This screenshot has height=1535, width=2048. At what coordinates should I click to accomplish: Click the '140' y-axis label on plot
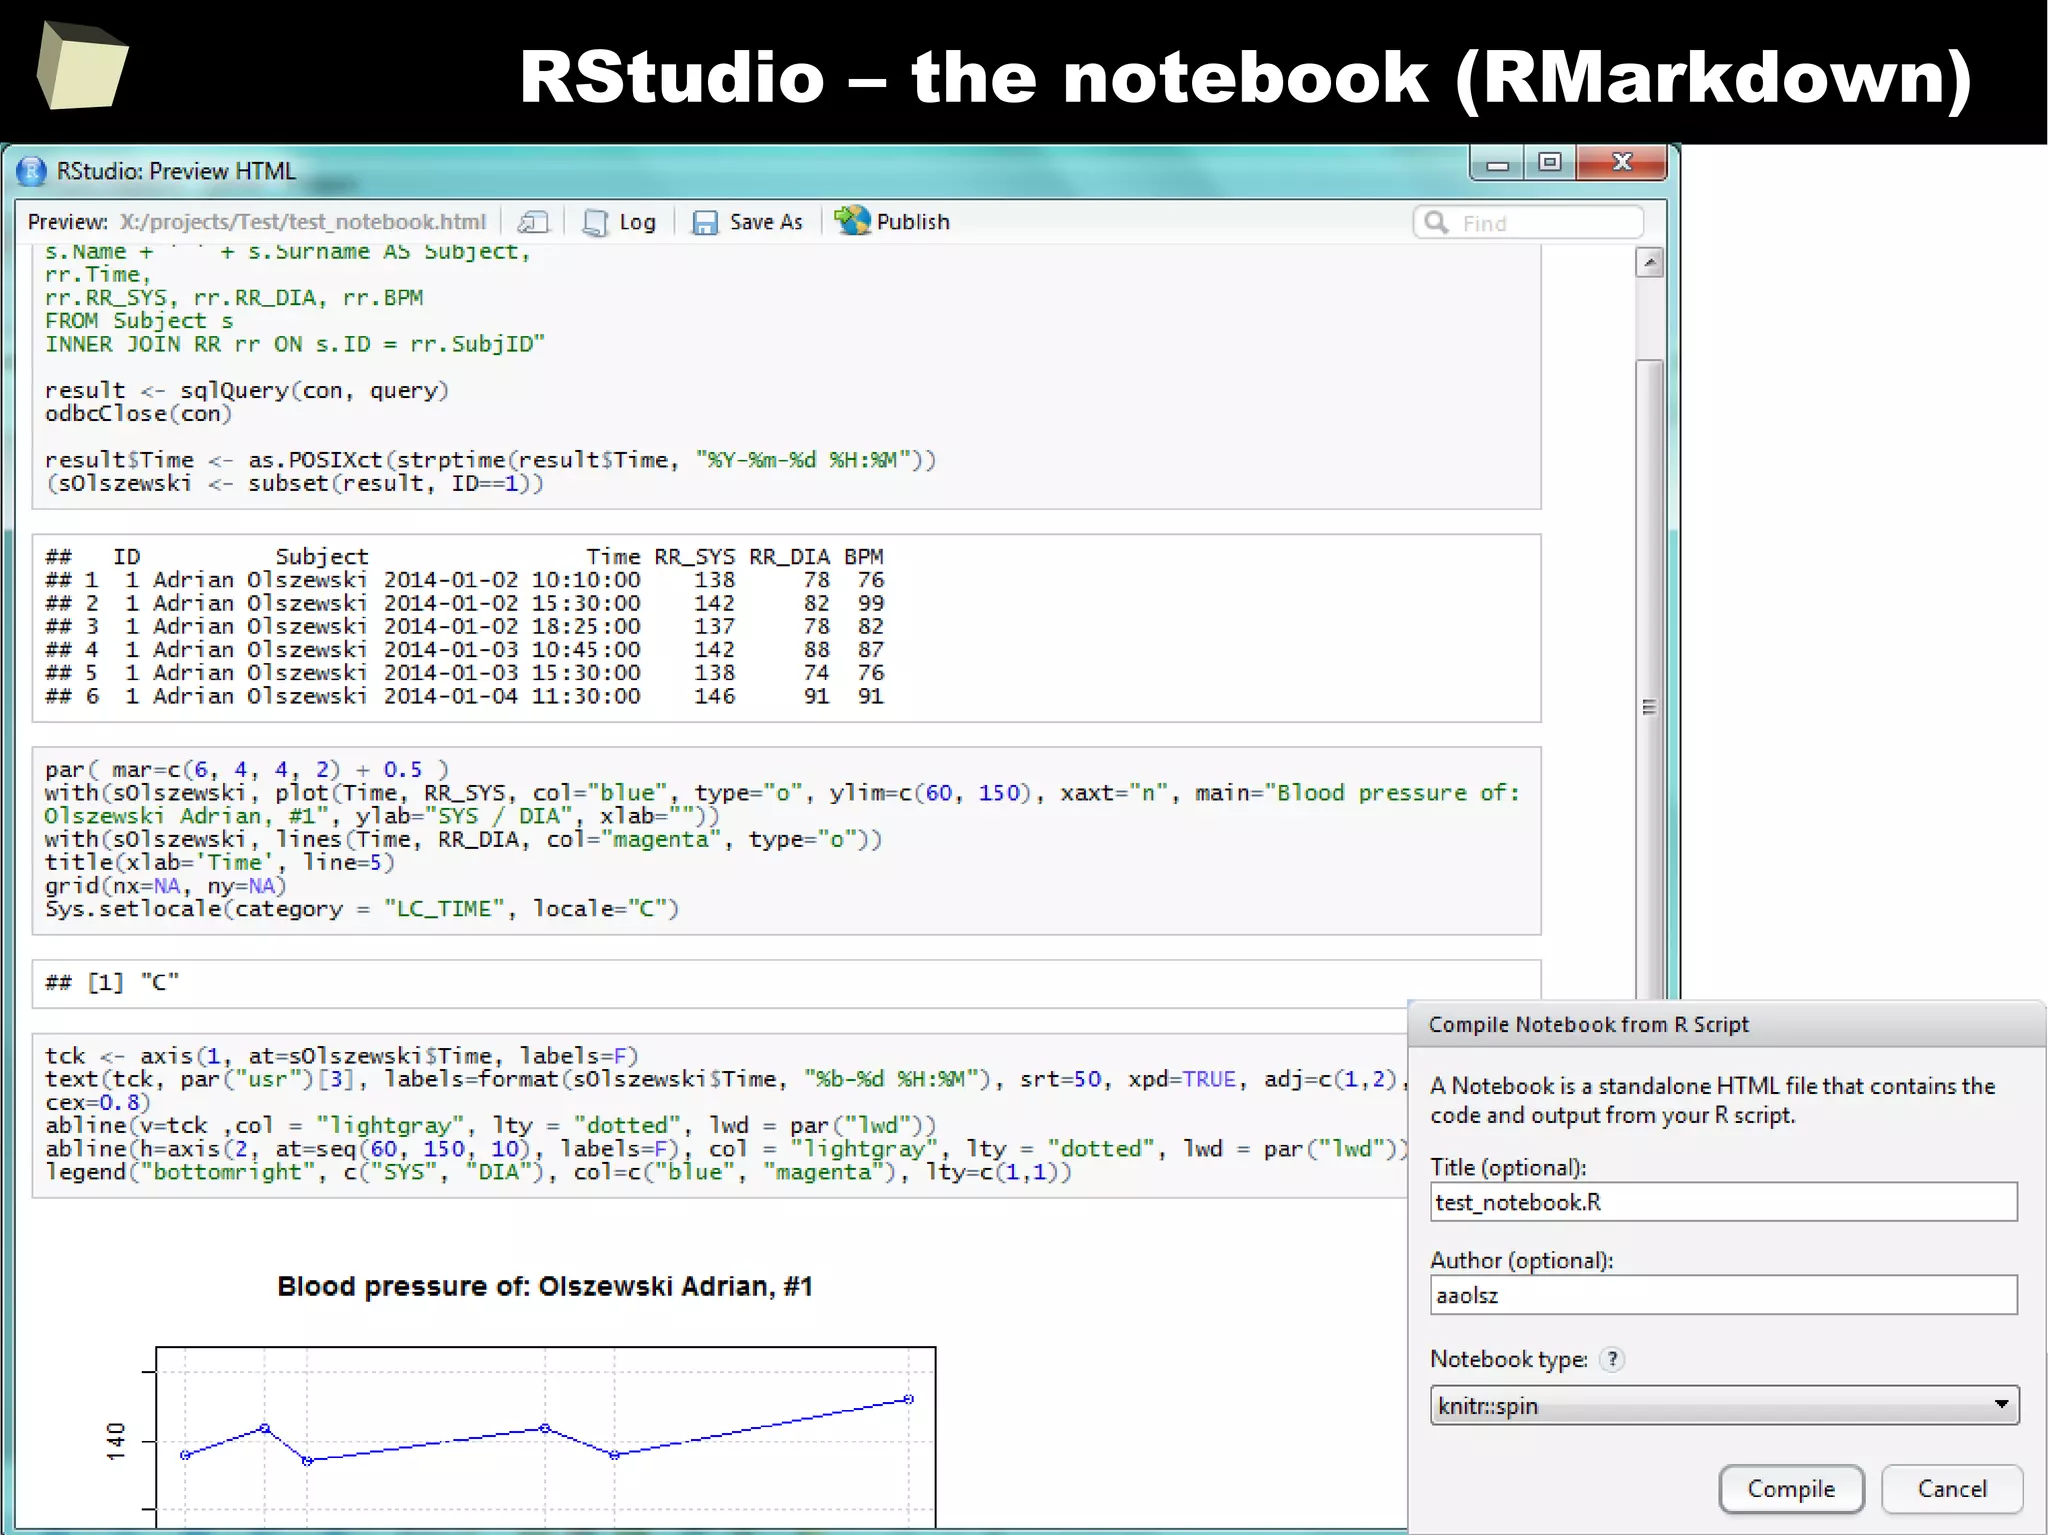pyautogui.click(x=116, y=1441)
